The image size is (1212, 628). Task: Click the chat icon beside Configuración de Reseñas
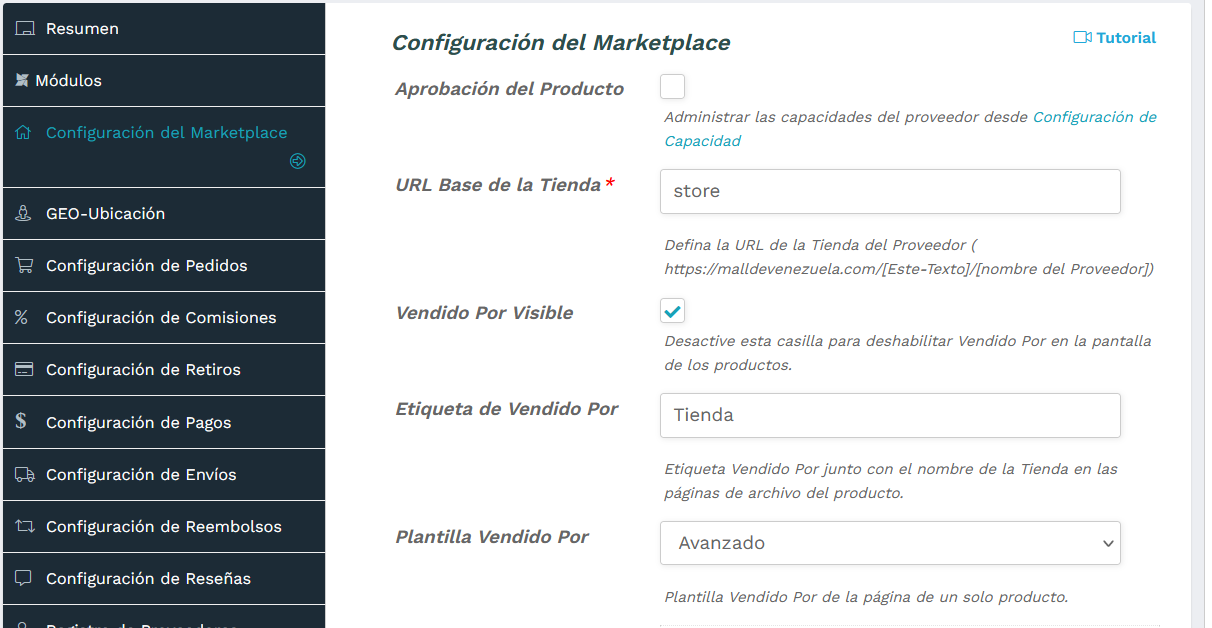point(25,578)
